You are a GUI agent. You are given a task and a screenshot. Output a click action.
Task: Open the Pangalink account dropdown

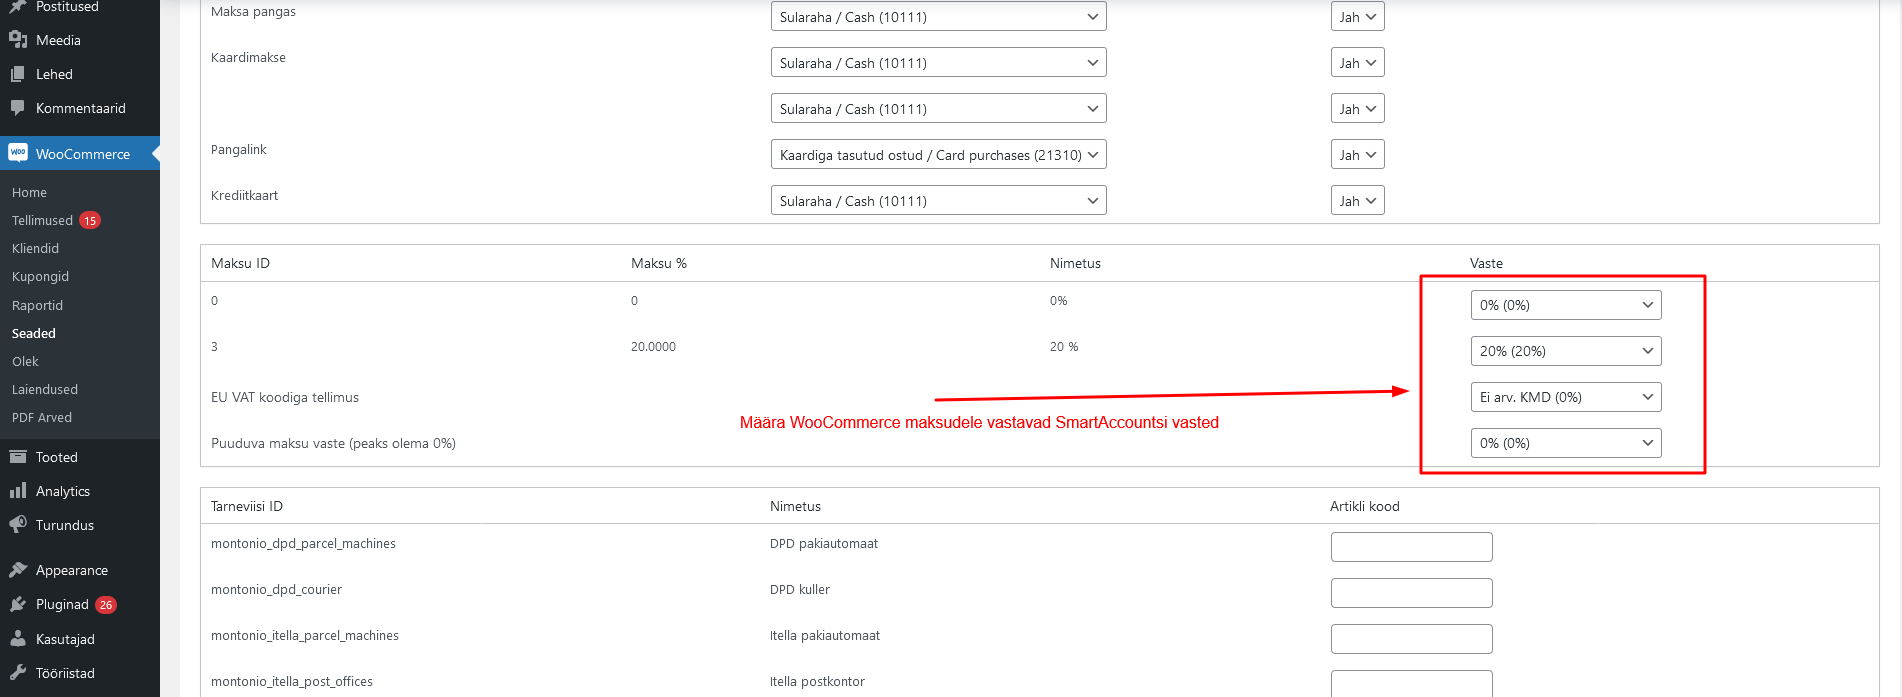pos(938,155)
